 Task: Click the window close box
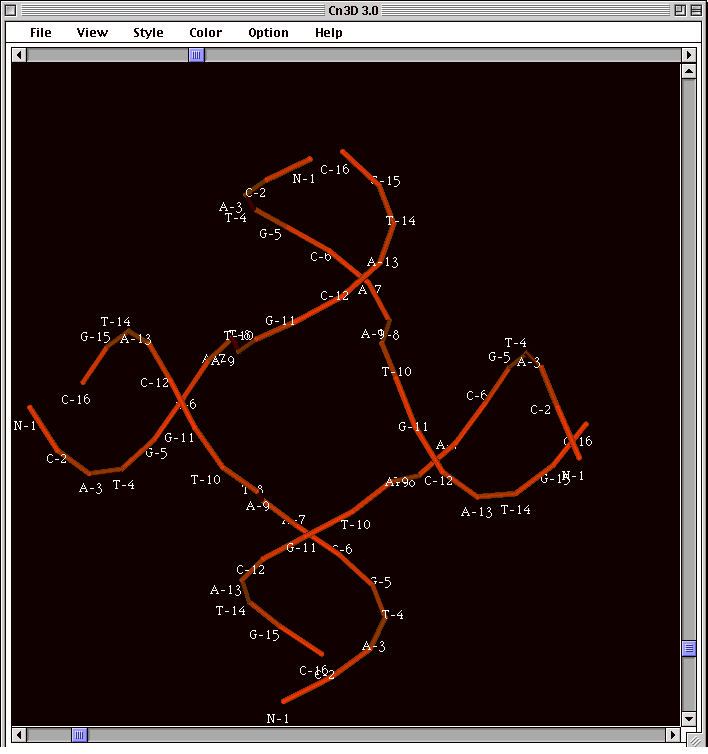(x=11, y=10)
